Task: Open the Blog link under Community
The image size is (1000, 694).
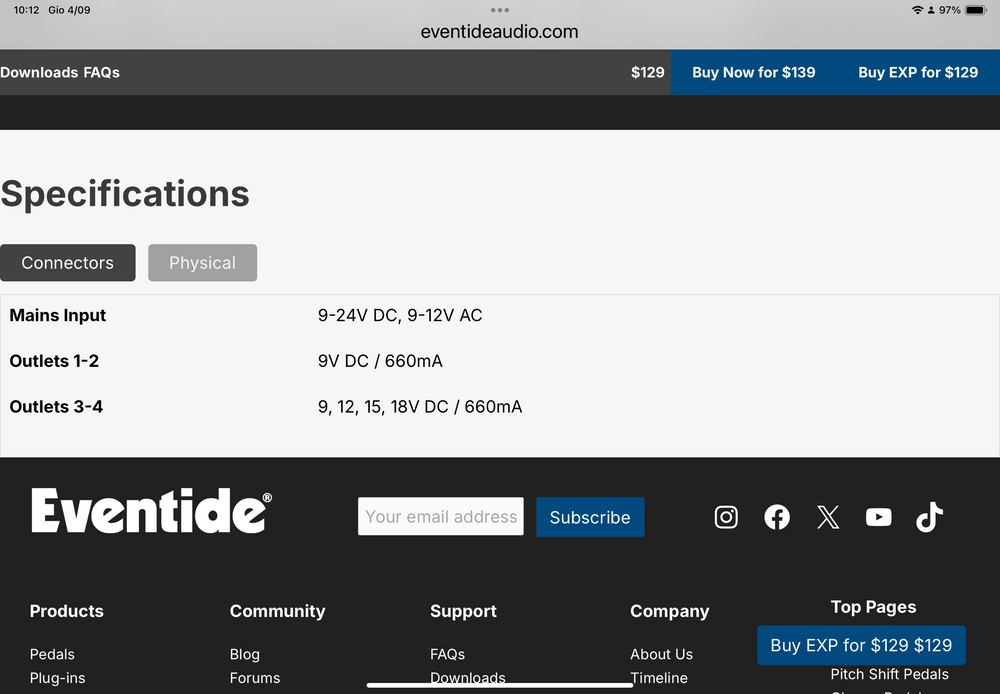Action: coord(245,654)
